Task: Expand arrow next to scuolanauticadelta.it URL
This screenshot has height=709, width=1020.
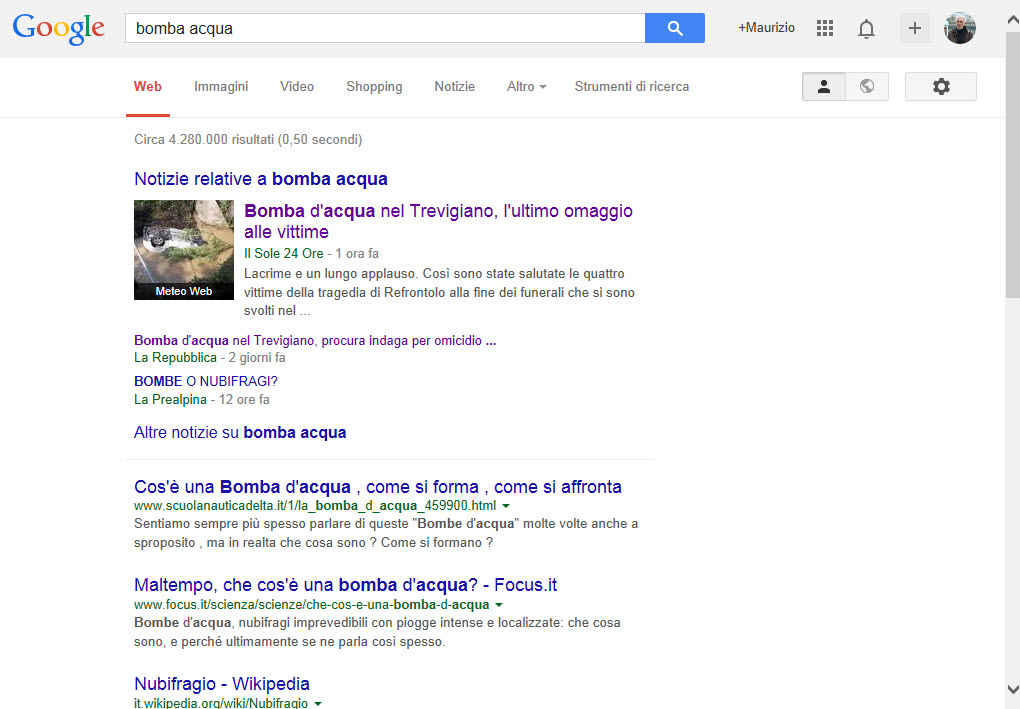Action: pos(506,507)
